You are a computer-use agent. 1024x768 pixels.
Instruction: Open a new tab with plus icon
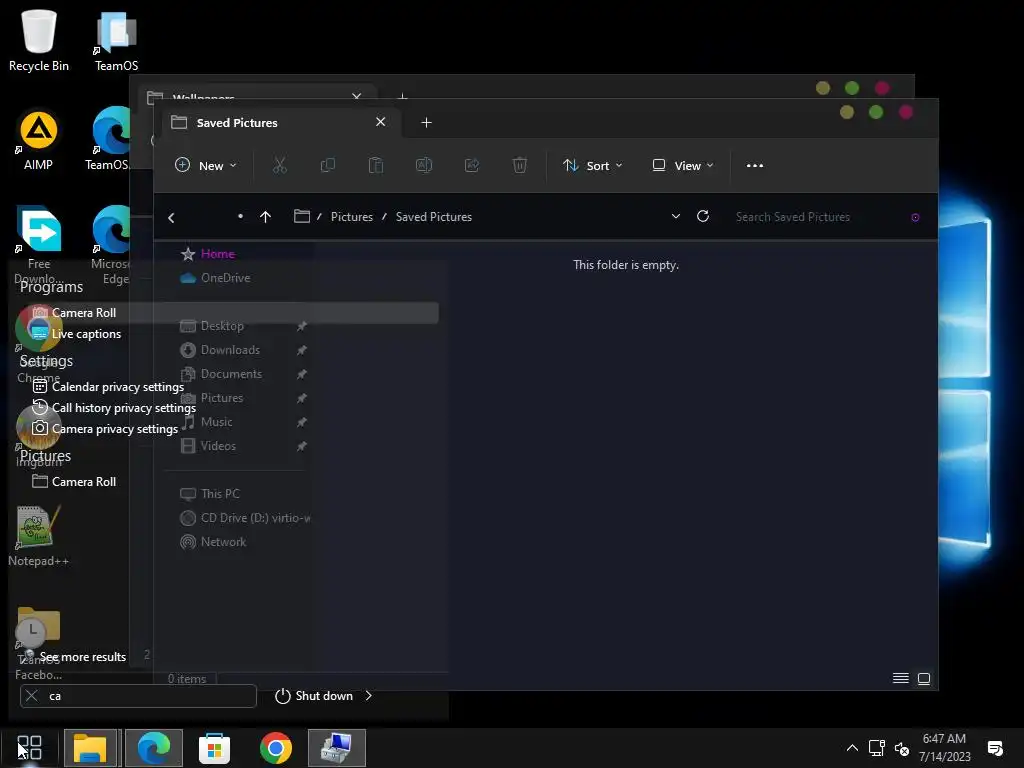(x=426, y=123)
